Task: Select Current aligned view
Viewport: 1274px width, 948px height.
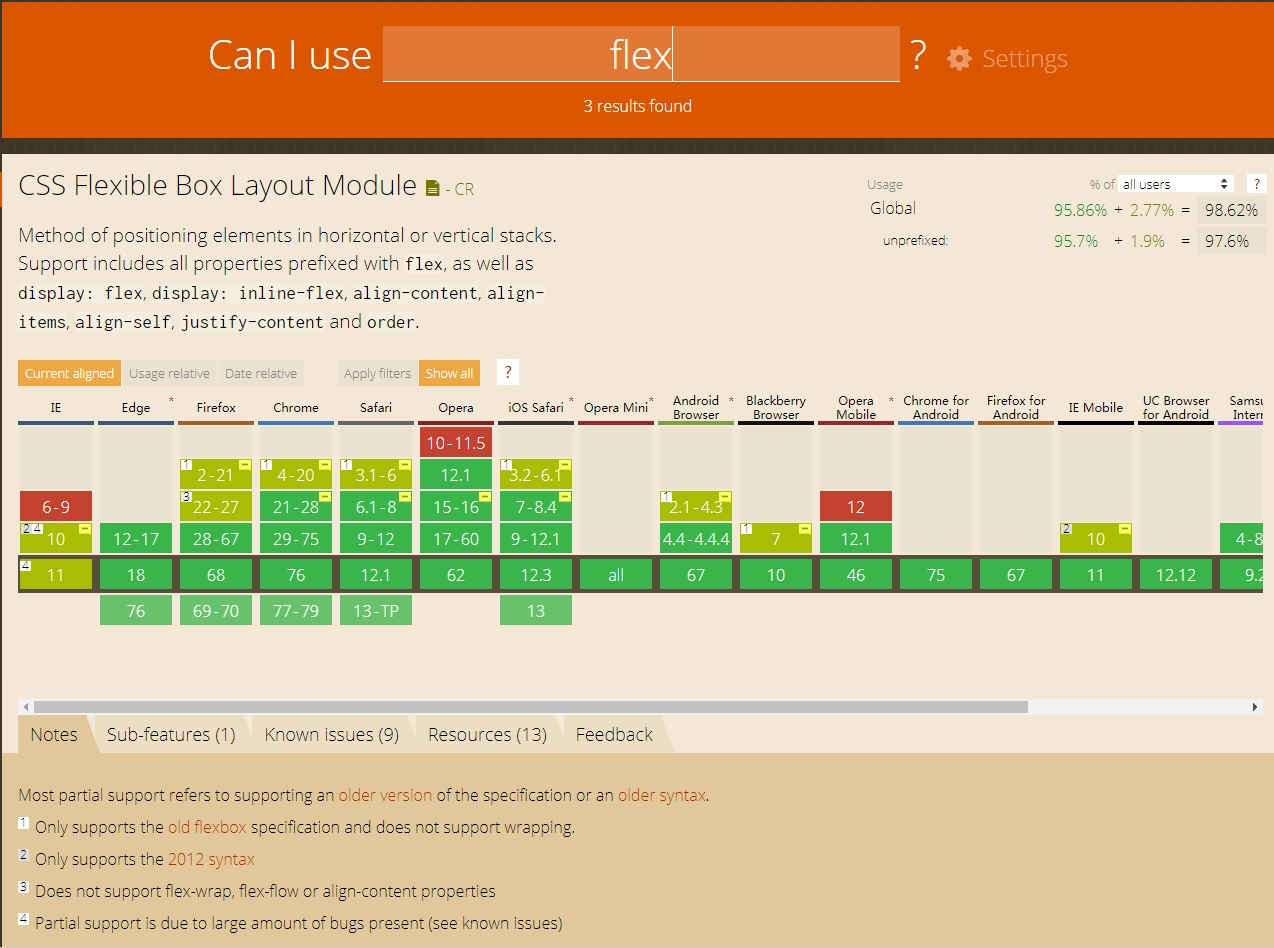Action: [x=69, y=373]
